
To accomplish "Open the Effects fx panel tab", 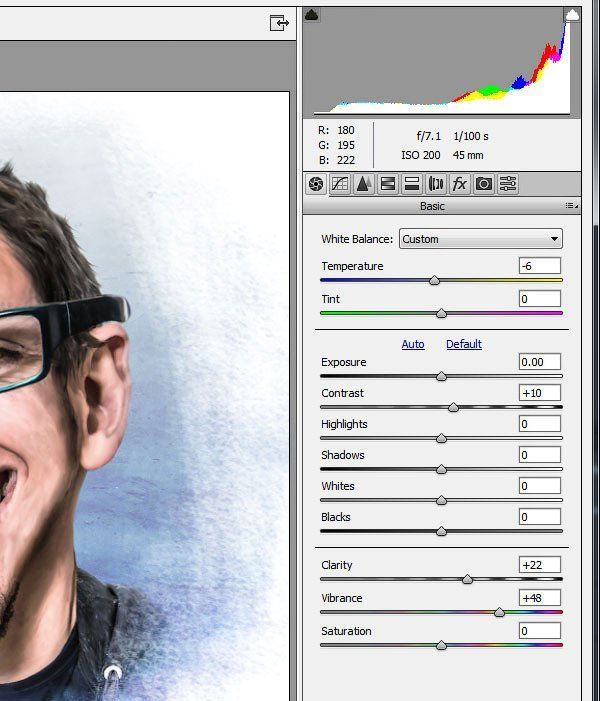I will point(460,184).
